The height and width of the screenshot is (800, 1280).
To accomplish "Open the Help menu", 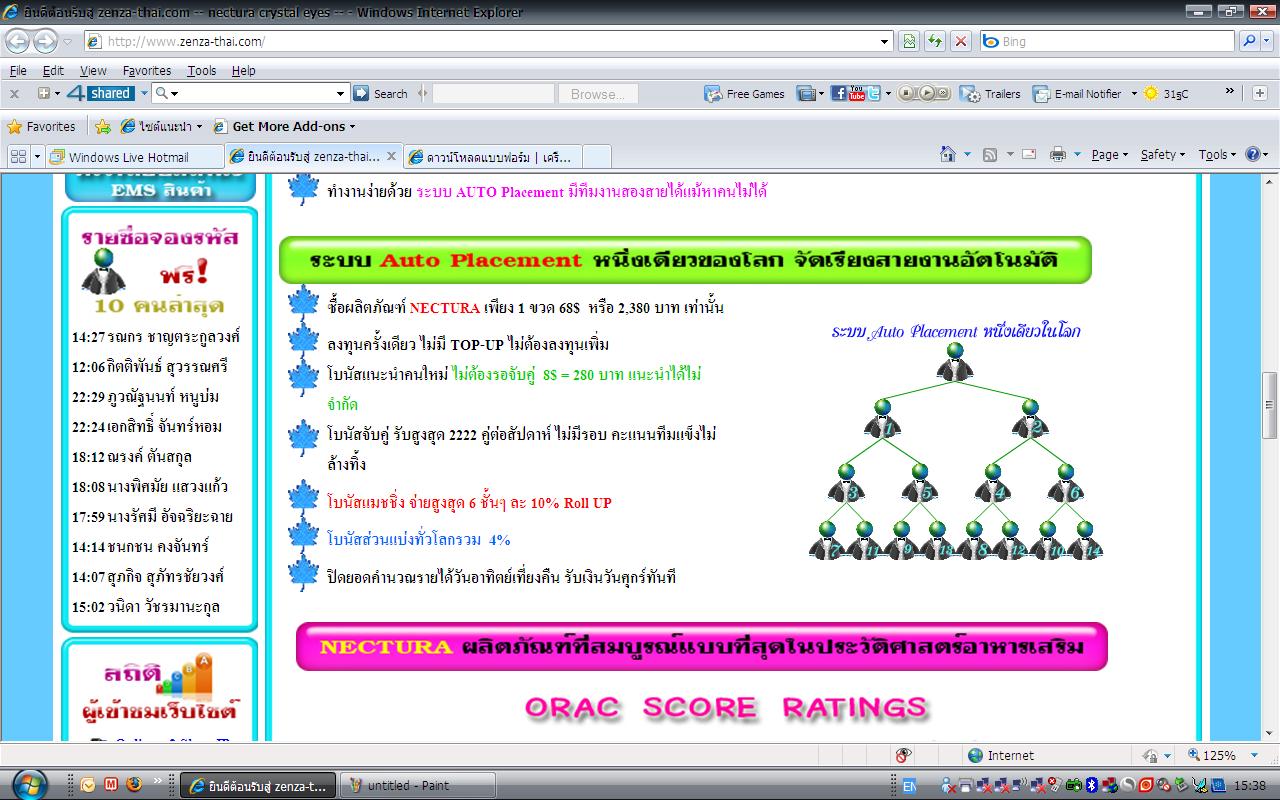I will (243, 70).
